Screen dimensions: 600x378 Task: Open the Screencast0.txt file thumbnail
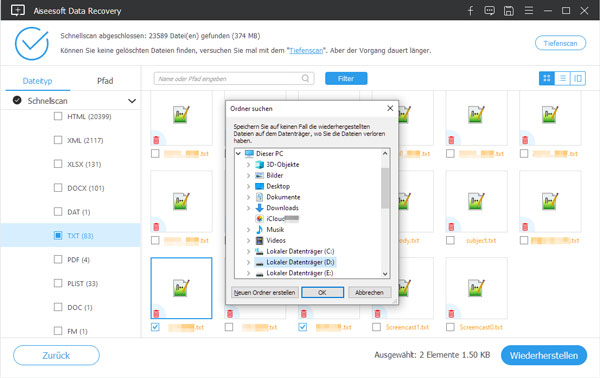[476, 288]
